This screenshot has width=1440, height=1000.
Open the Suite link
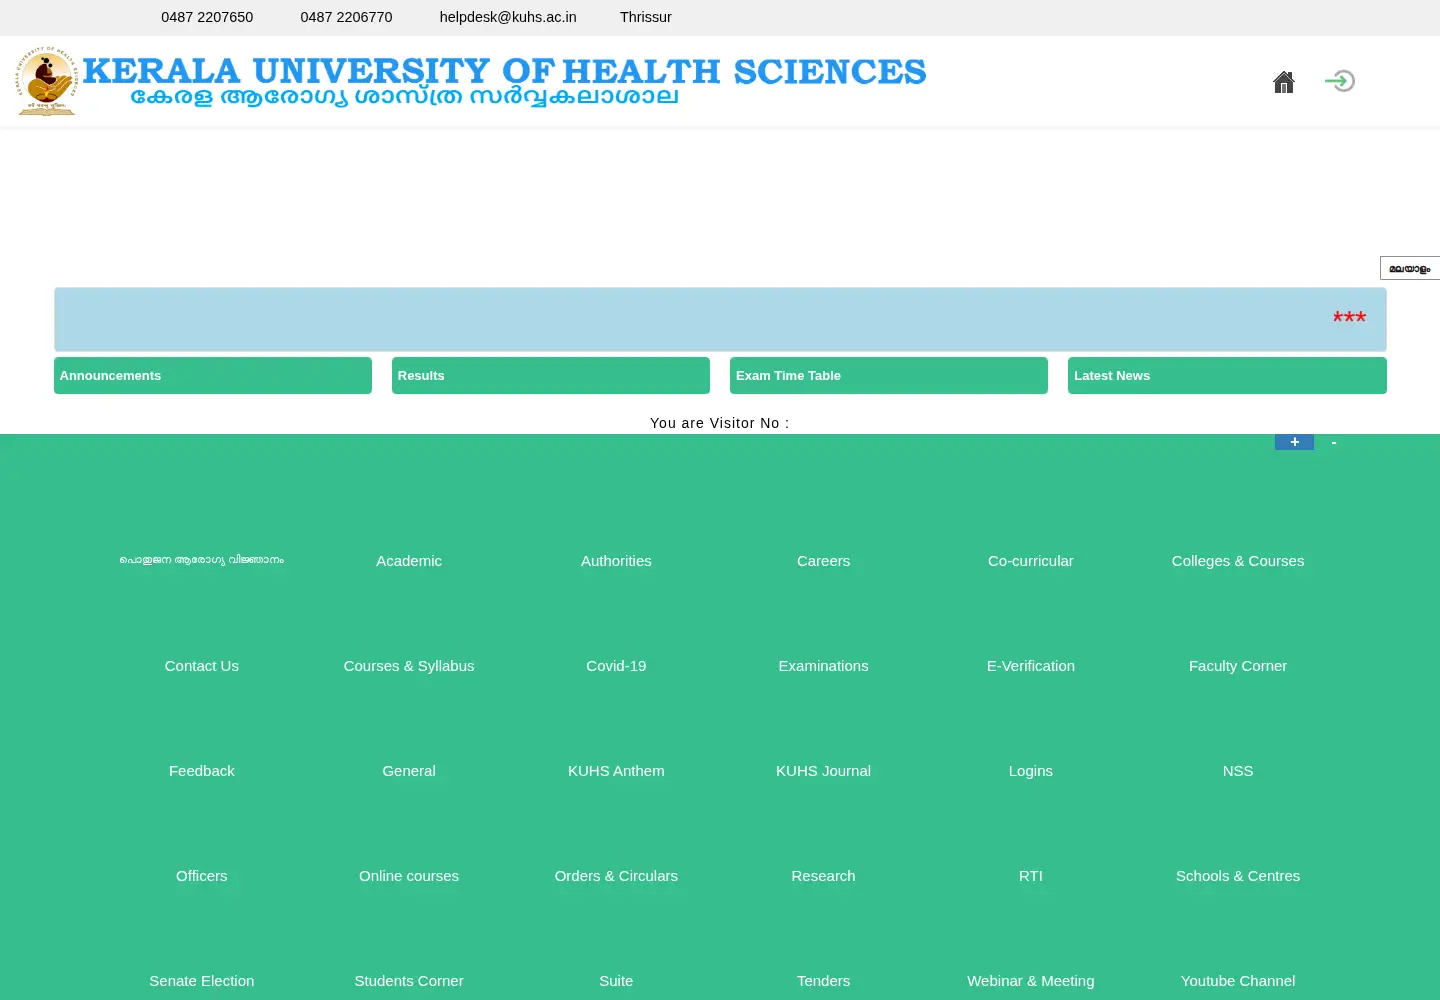pyautogui.click(x=616, y=981)
